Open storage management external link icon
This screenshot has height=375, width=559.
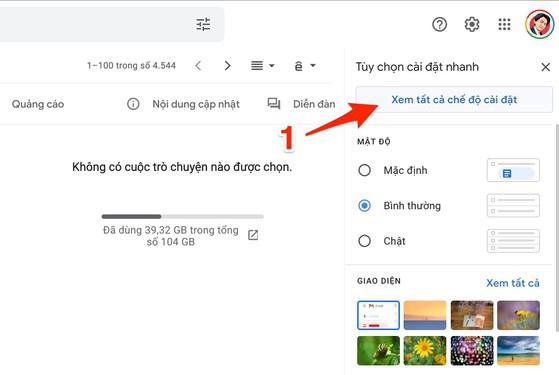pyautogui.click(x=253, y=235)
